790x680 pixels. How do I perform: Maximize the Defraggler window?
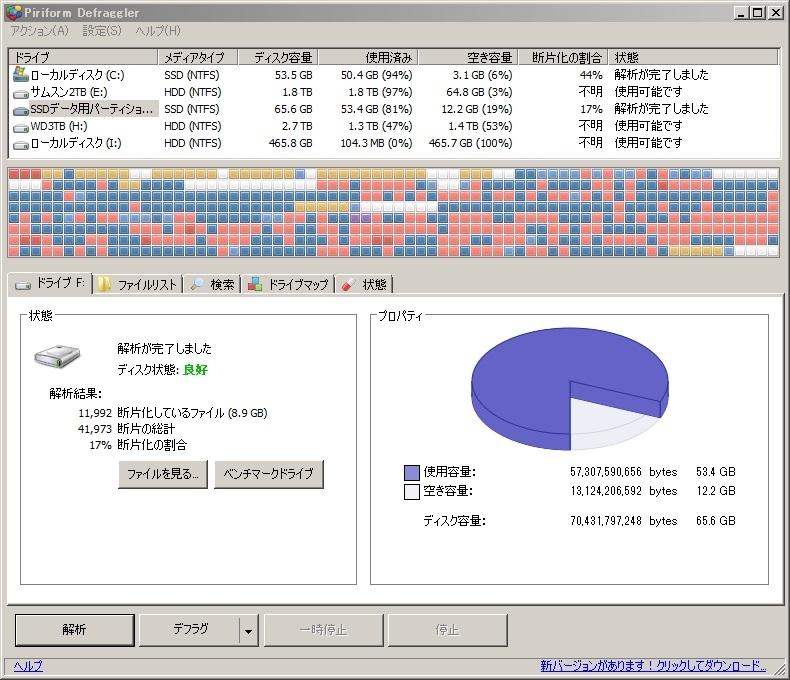757,13
